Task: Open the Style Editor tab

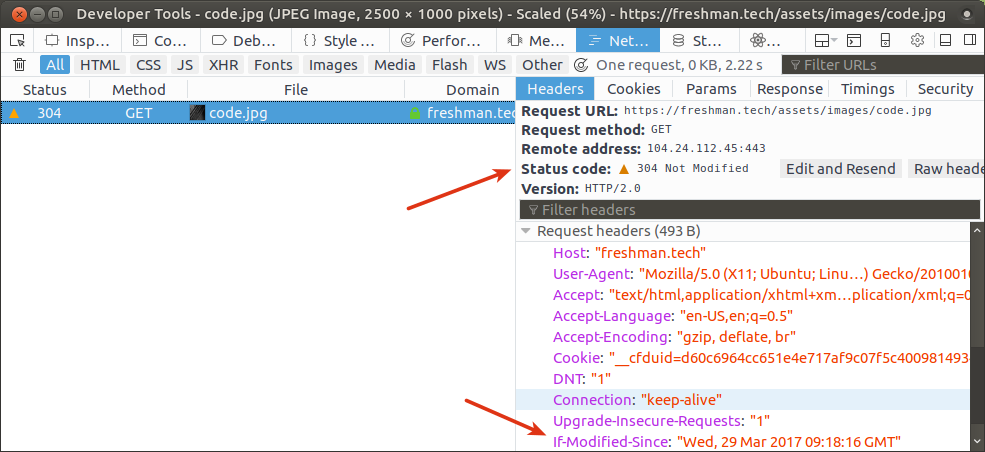Action: coord(339,41)
